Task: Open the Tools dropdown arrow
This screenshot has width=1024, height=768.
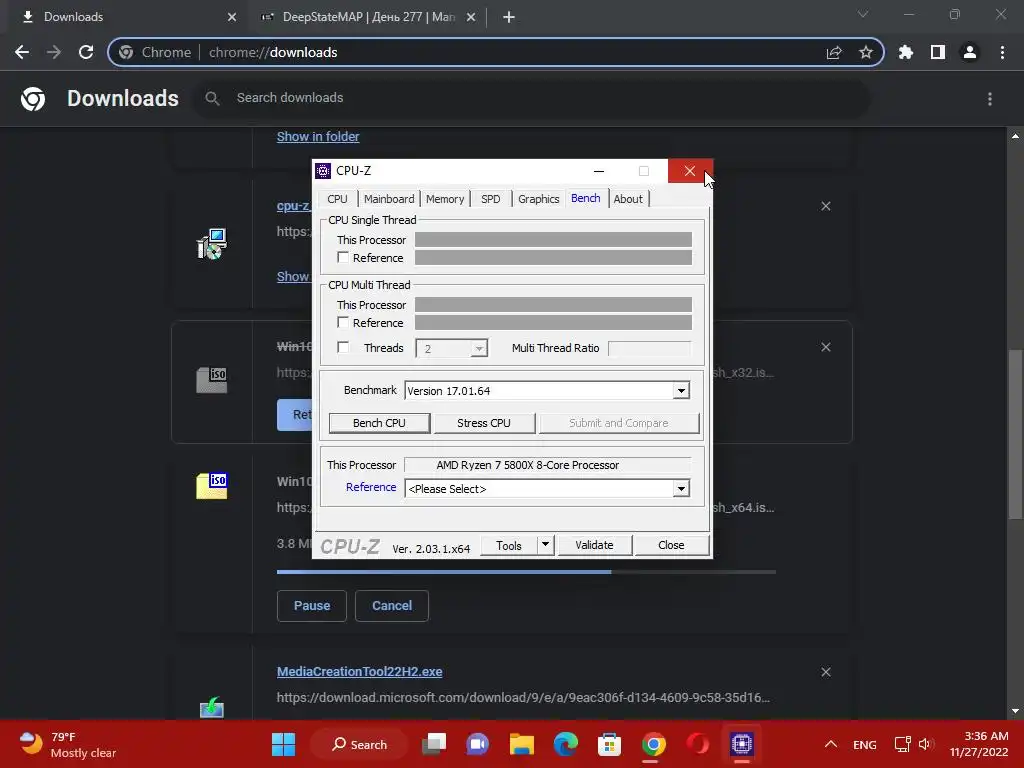Action: [x=545, y=545]
